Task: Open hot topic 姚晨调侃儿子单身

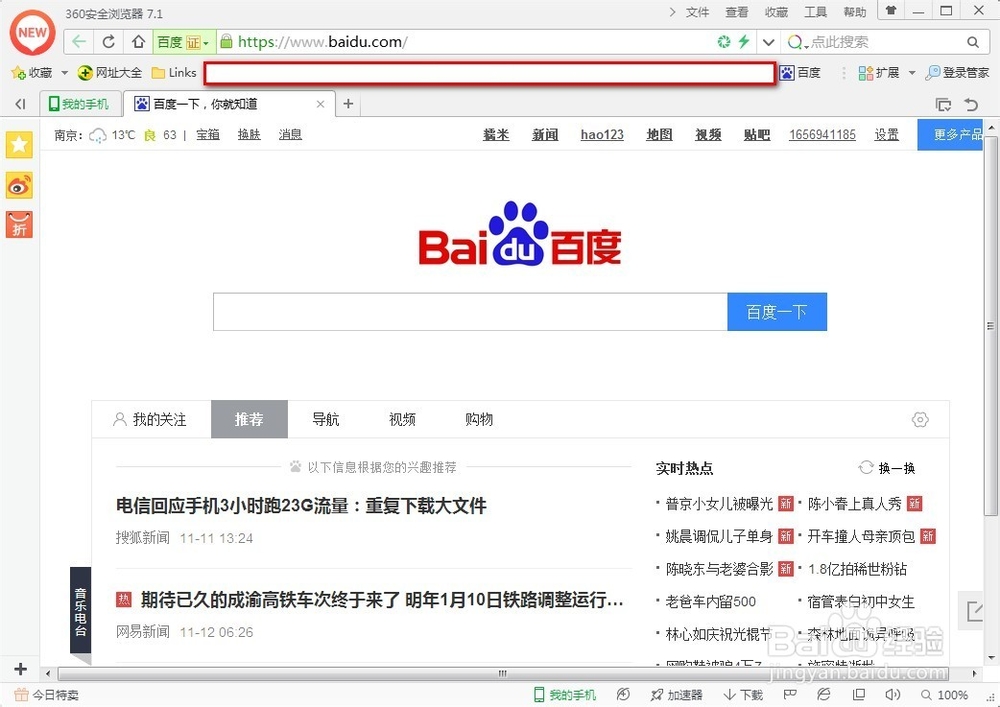Action: tap(719, 537)
